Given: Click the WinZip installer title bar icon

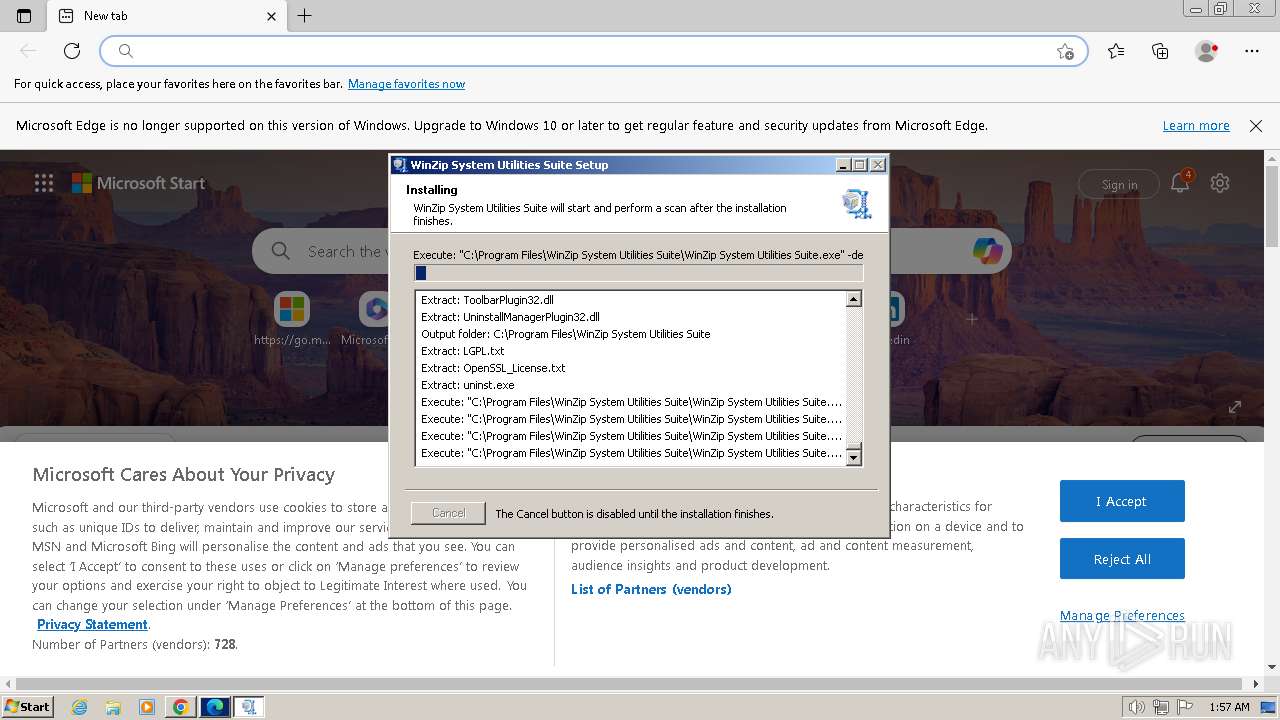Looking at the screenshot, I should pyautogui.click(x=400, y=165).
